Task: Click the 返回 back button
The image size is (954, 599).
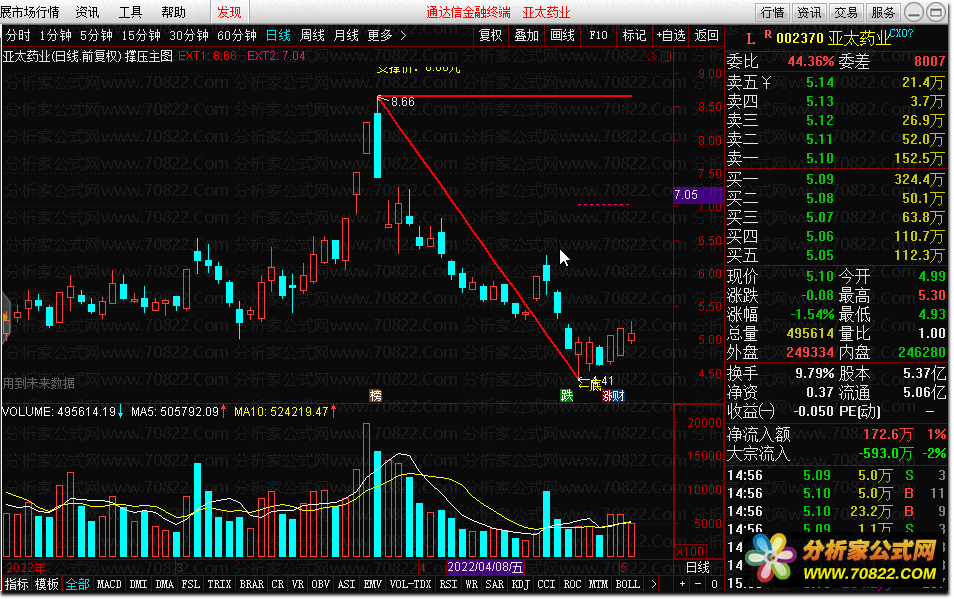Action: (x=706, y=36)
